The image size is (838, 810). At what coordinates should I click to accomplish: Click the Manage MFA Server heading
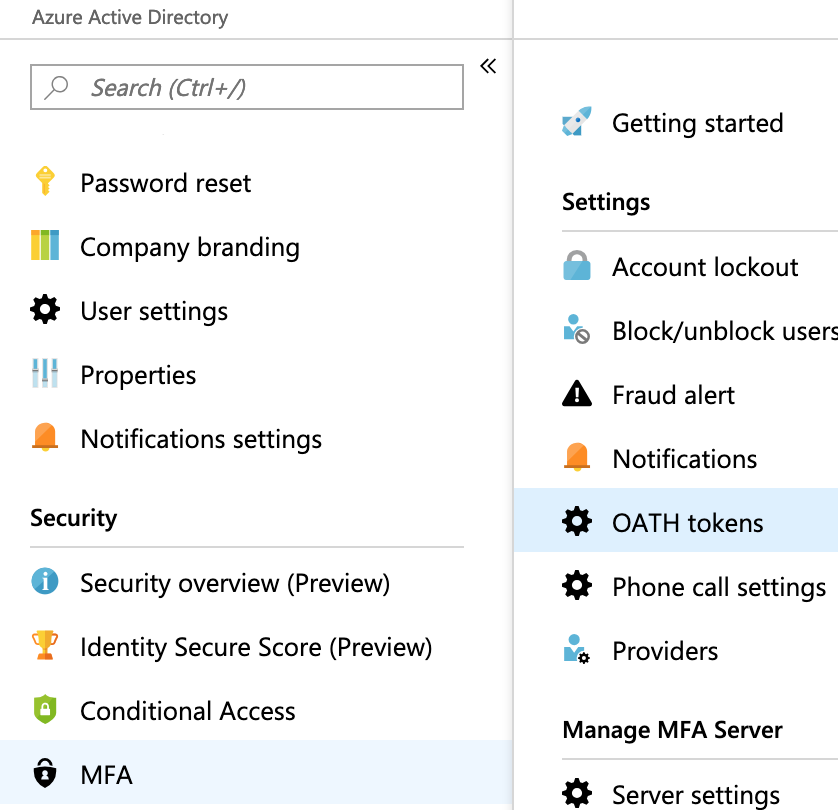coord(672,730)
